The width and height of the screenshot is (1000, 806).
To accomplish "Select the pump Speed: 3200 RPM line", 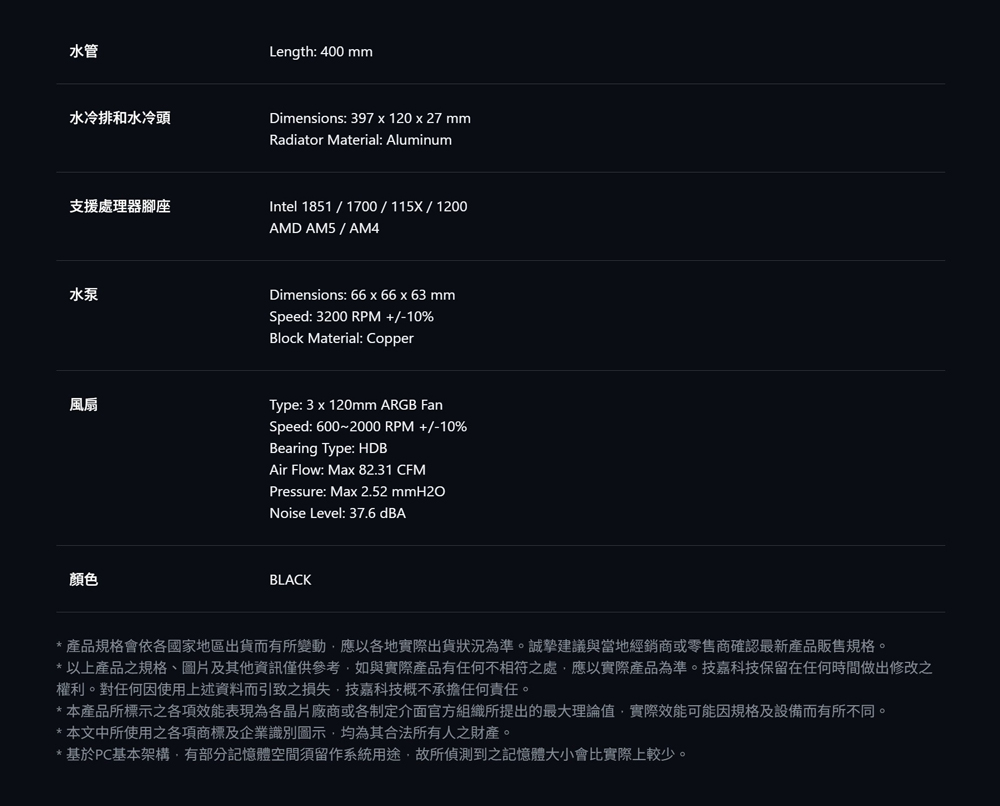I will point(351,316).
